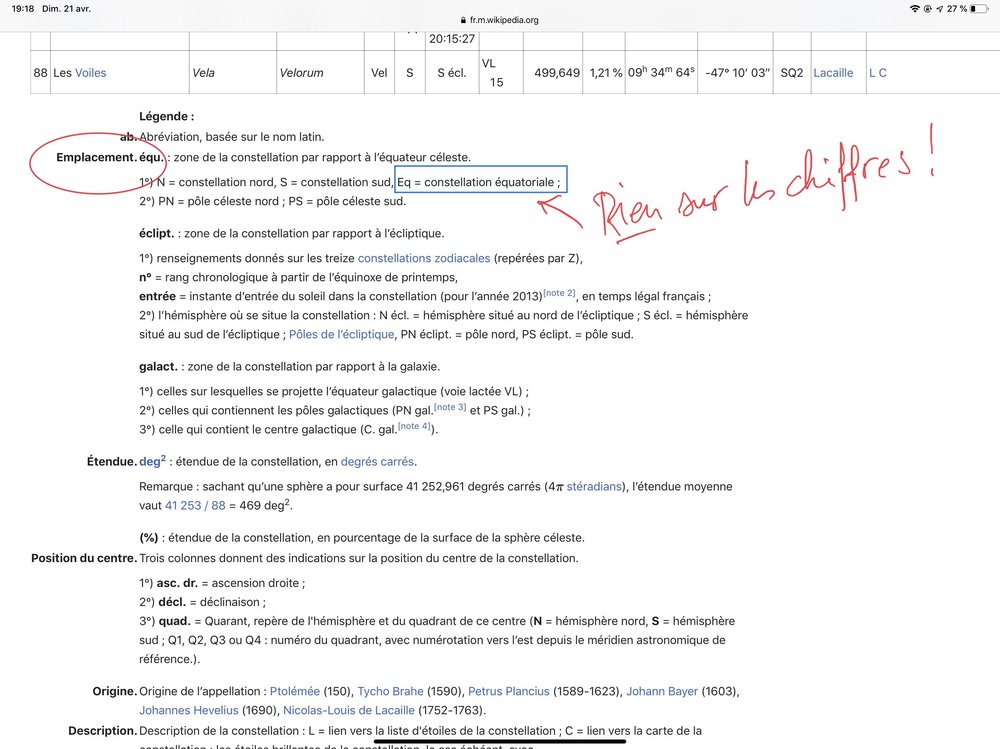Image resolution: width=1000 pixels, height=749 pixels.
Task: Open the stéradians link
Action: (x=595, y=485)
